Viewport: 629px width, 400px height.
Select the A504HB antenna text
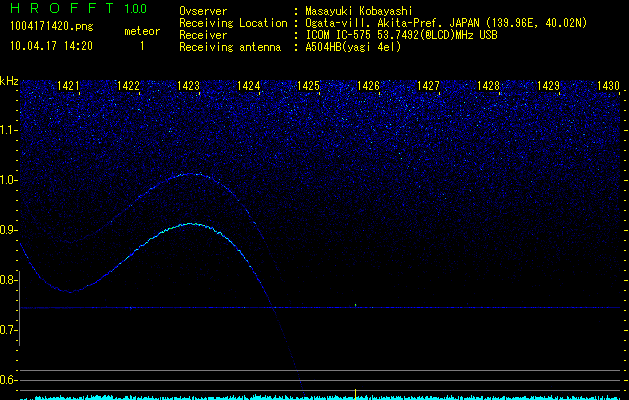point(352,47)
